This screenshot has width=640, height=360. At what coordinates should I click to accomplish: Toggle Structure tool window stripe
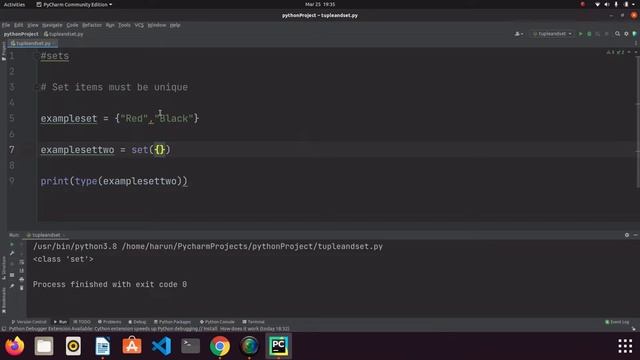3,268
